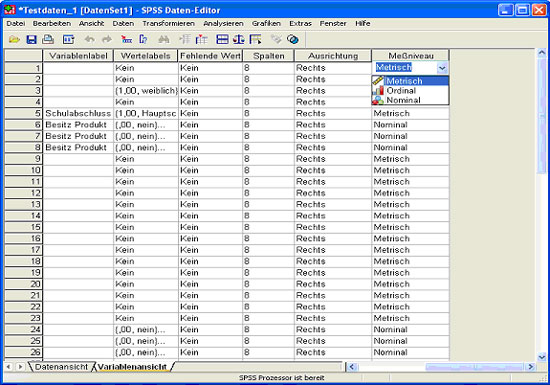The width and height of the screenshot is (550, 385).
Task: Click the Use Sets icon
Action: point(293,39)
